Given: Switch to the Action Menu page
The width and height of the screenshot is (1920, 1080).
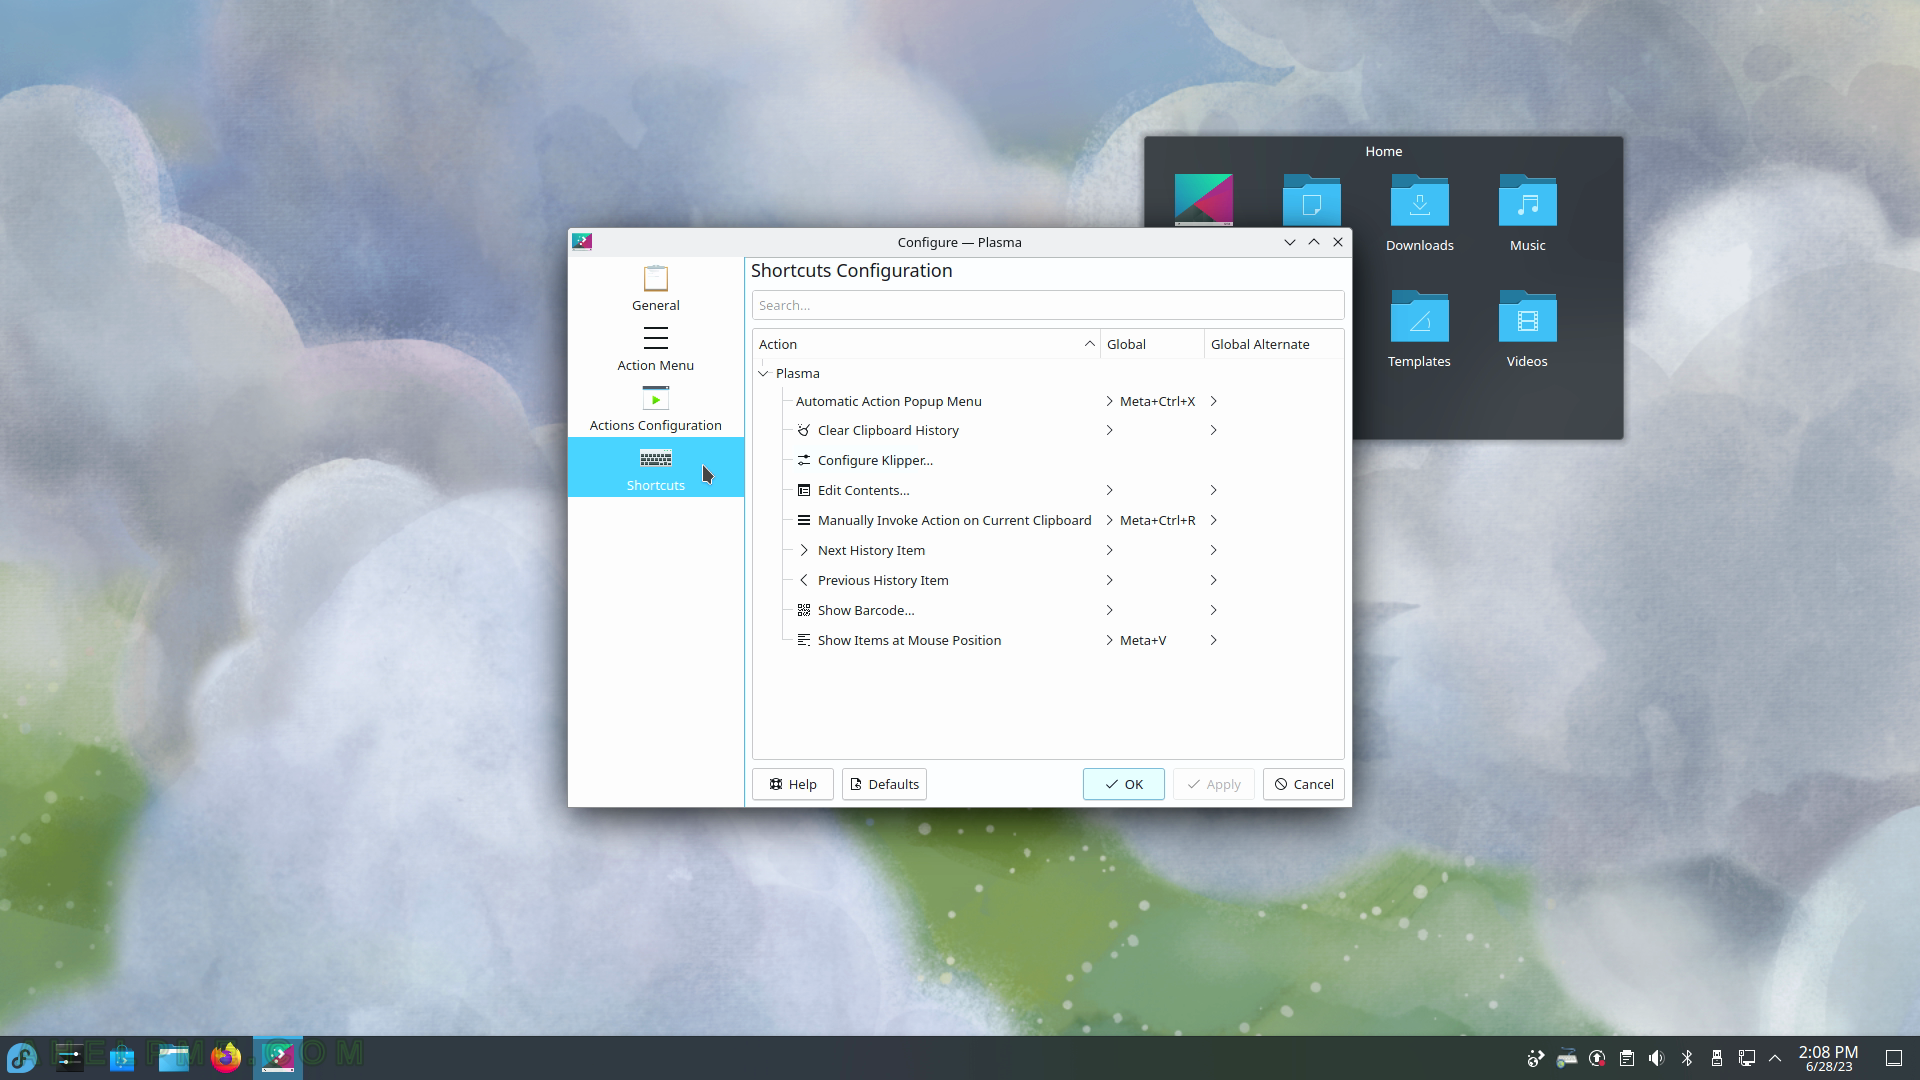Looking at the screenshot, I should click(x=655, y=348).
